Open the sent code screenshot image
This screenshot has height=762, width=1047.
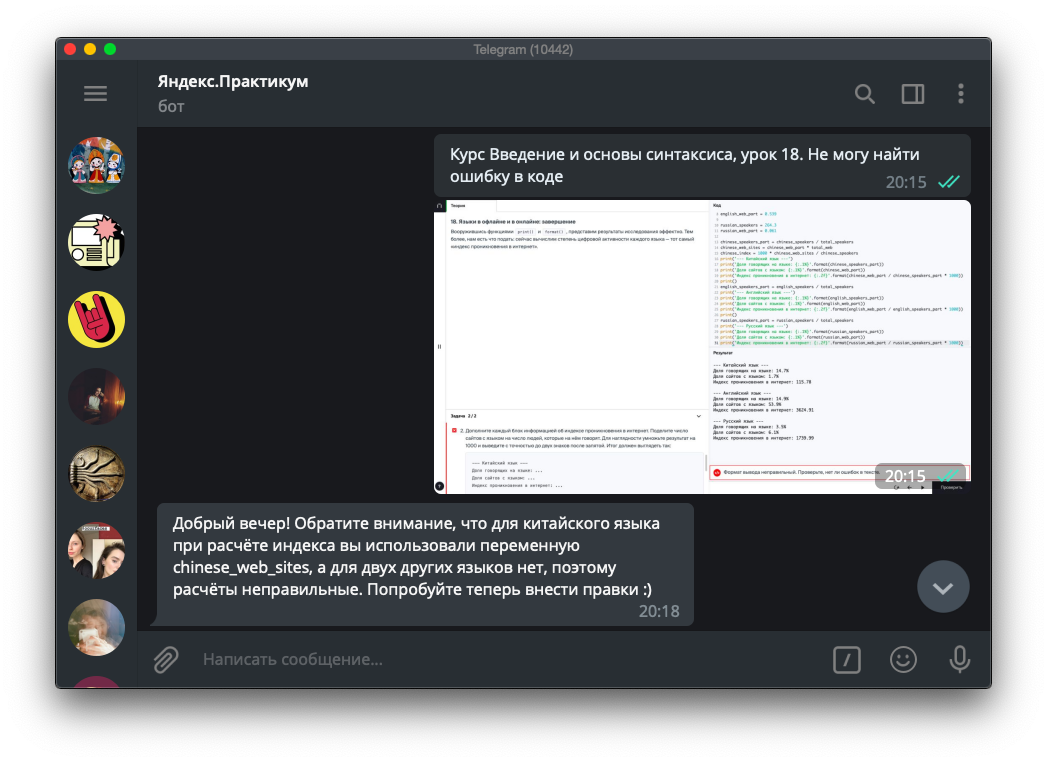(x=702, y=347)
